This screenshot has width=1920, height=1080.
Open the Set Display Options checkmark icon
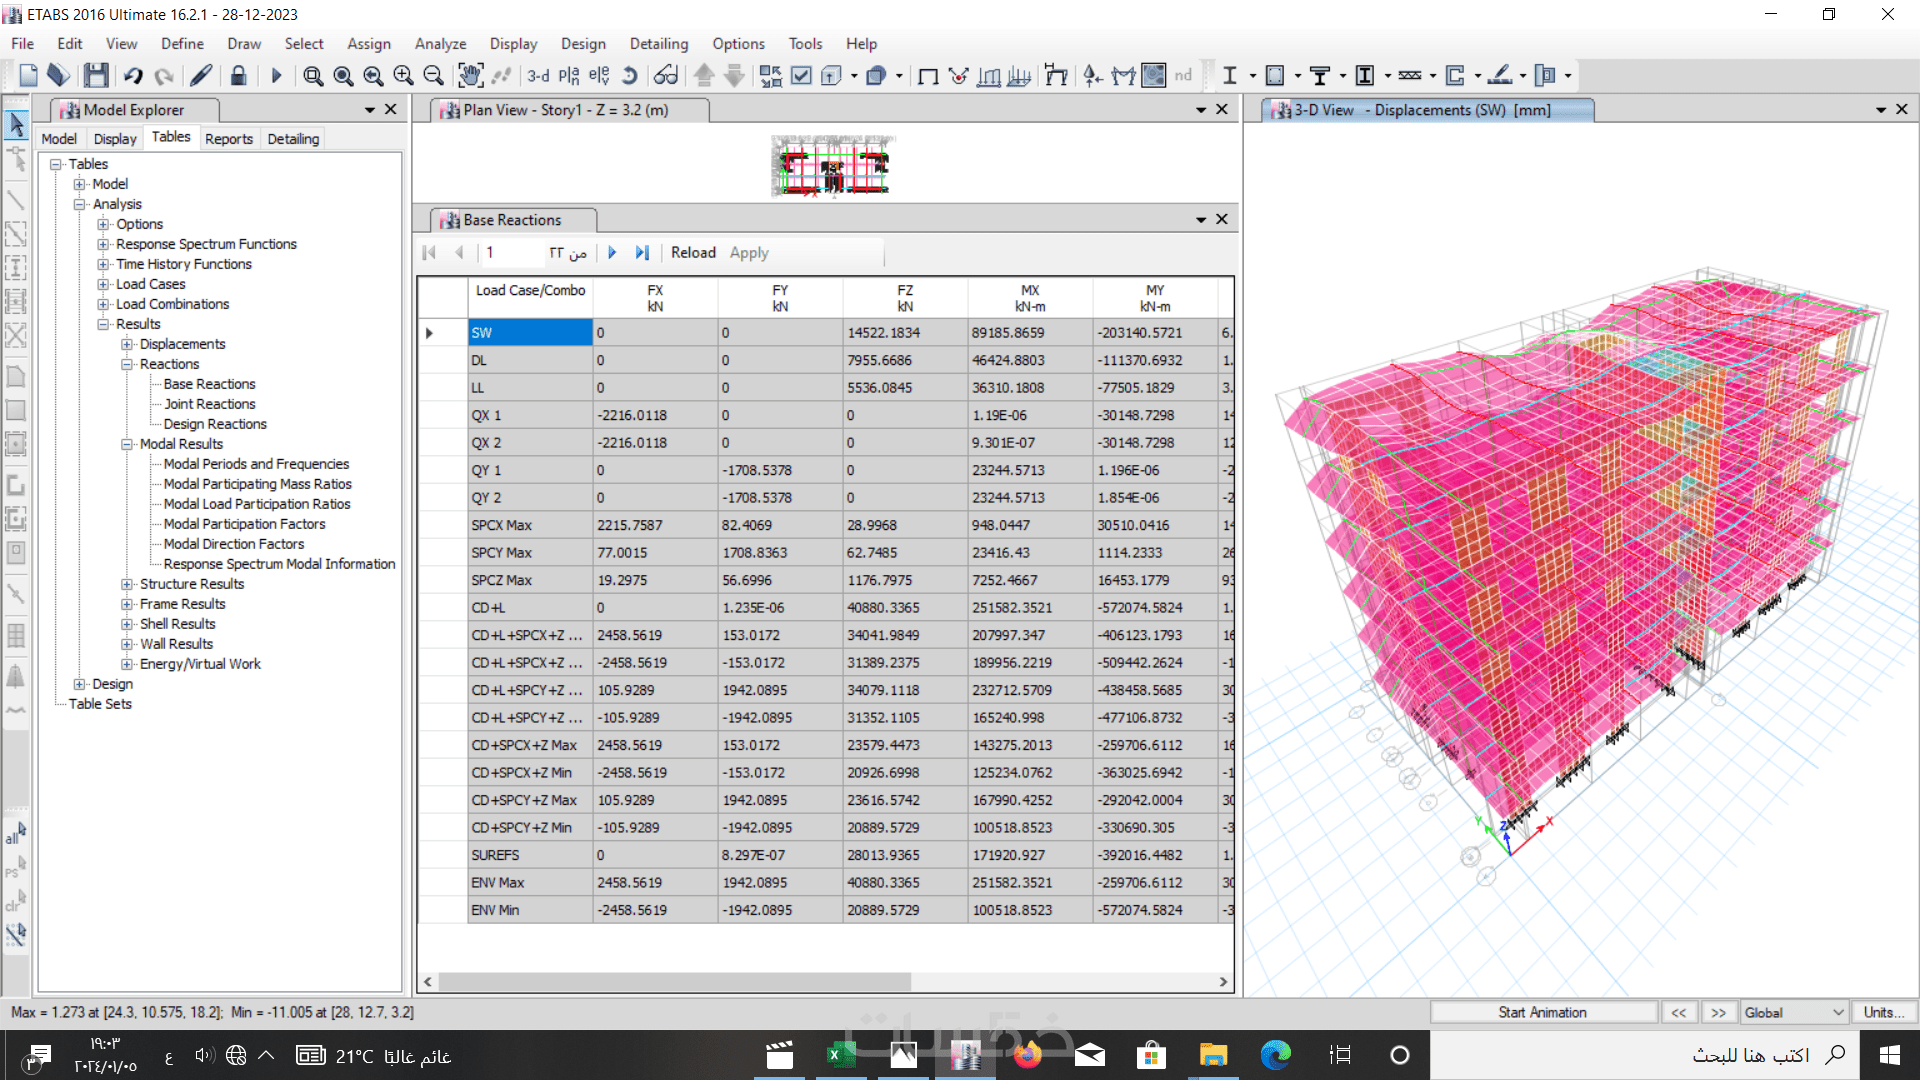[801, 75]
